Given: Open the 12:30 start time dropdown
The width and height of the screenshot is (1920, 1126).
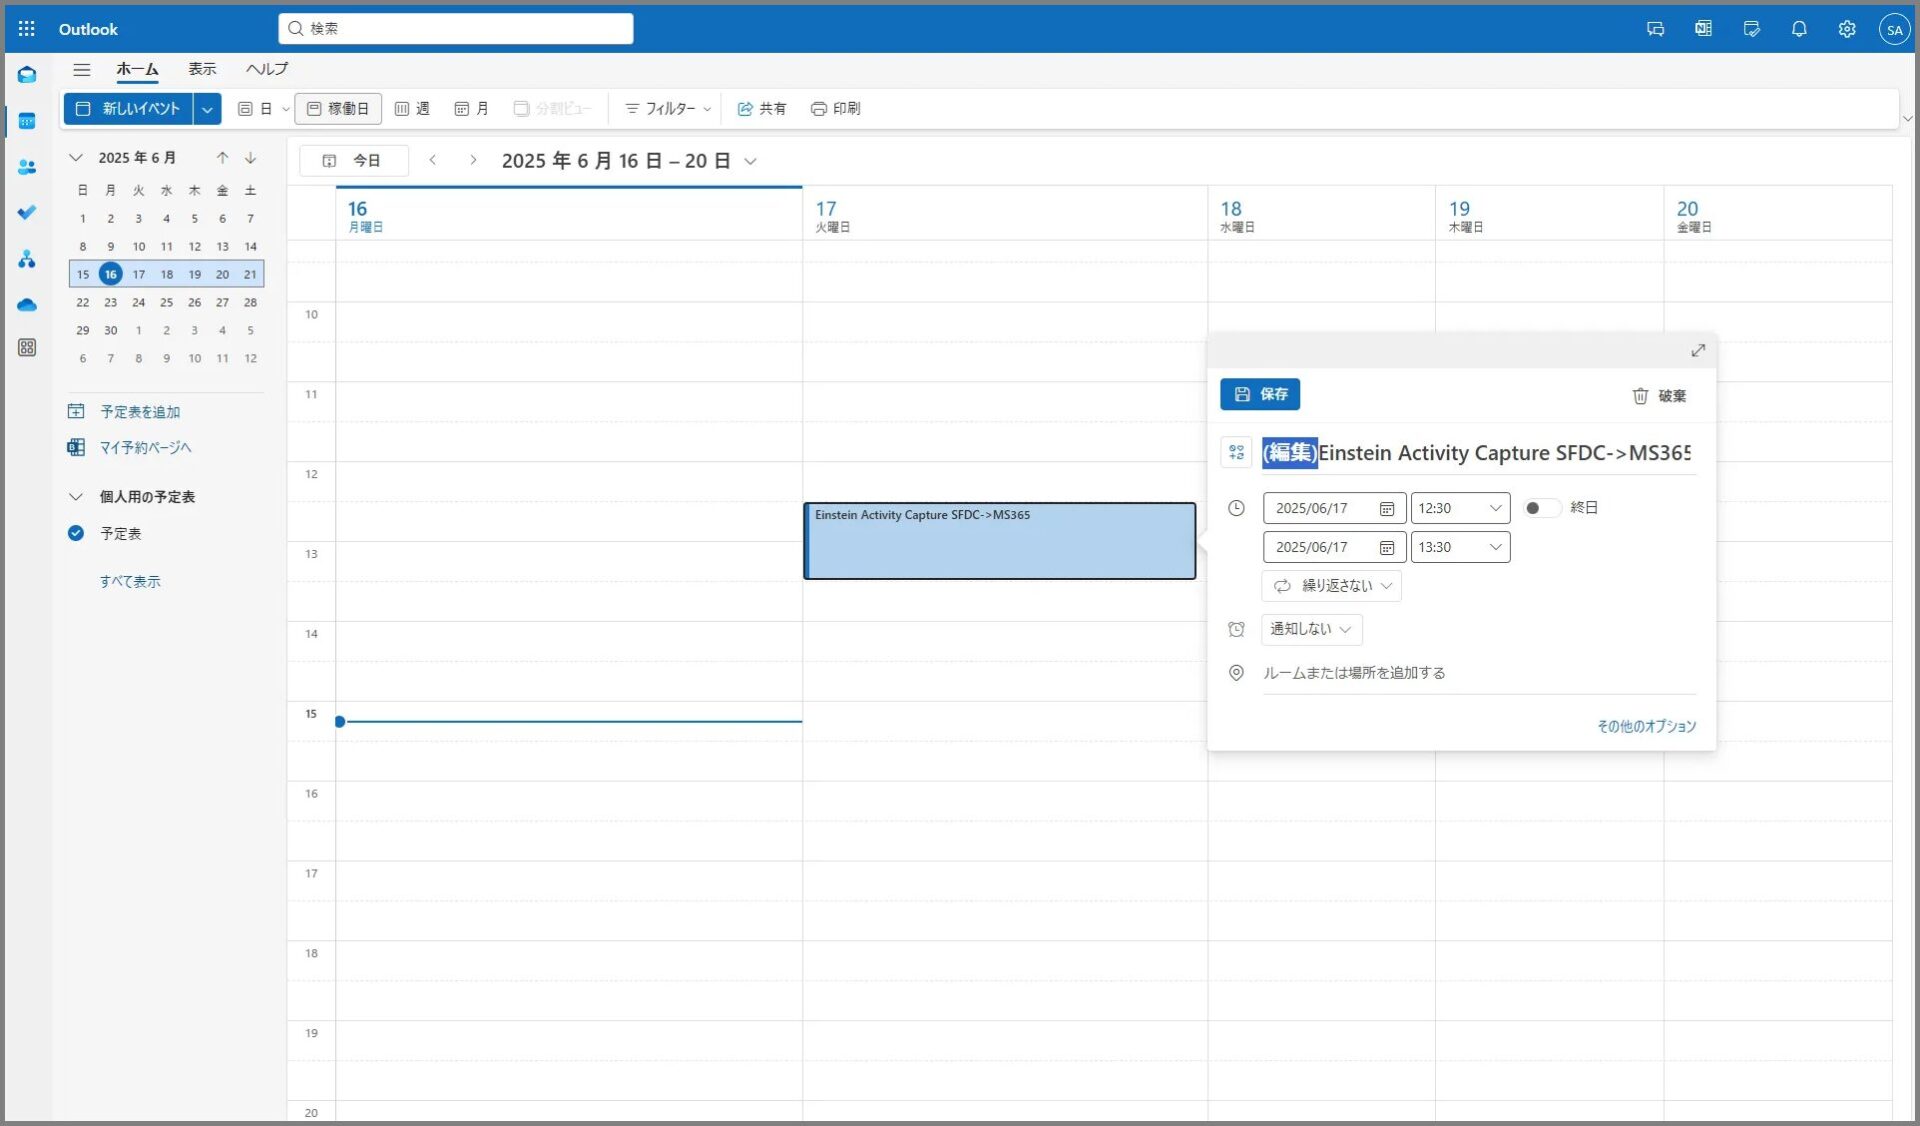Looking at the screenshot, I should coord(1460,508).
